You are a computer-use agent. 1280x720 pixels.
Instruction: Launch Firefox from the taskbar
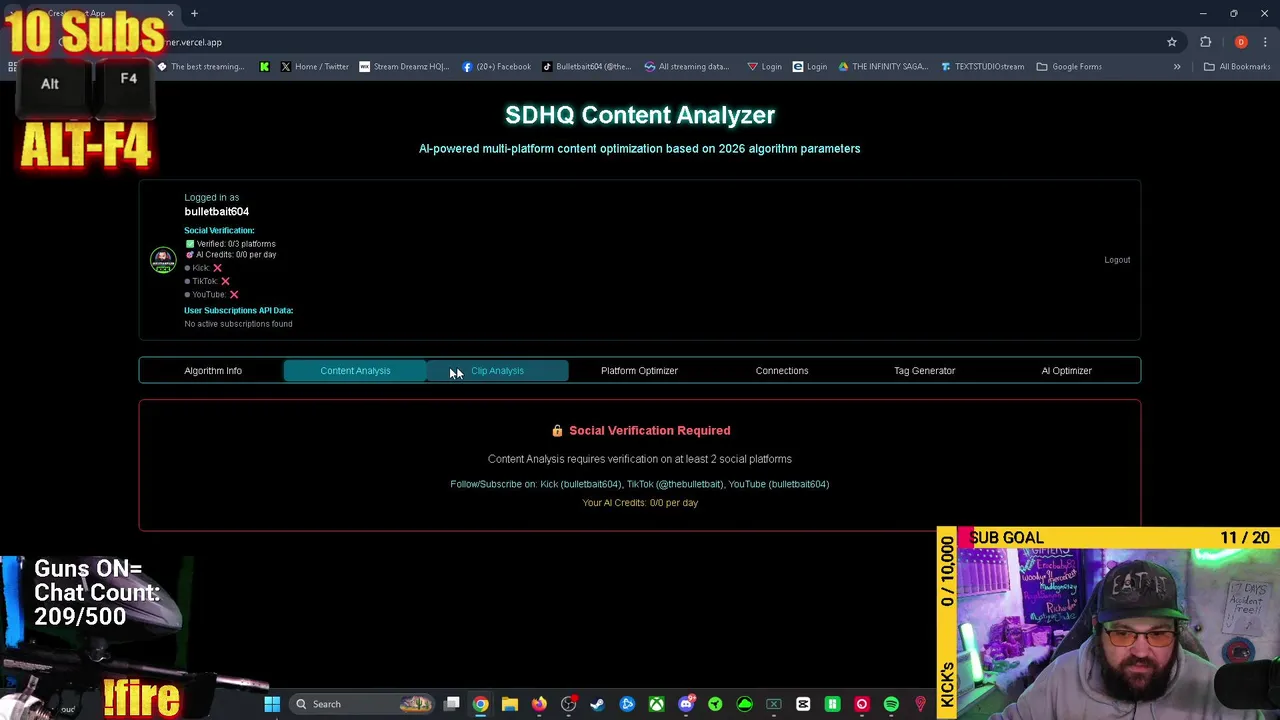coord(539,704)
